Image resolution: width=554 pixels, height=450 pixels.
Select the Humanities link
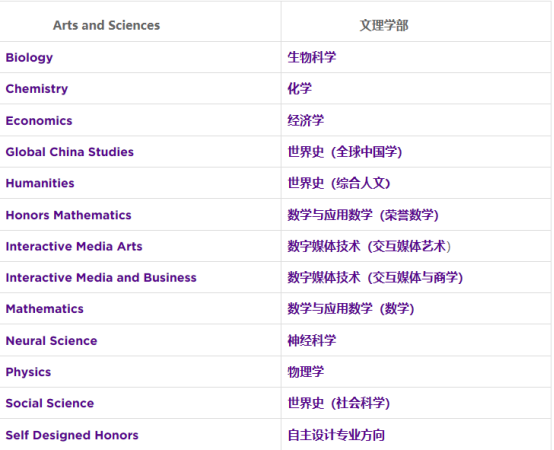pyautogui.click(x=40, y=183)
